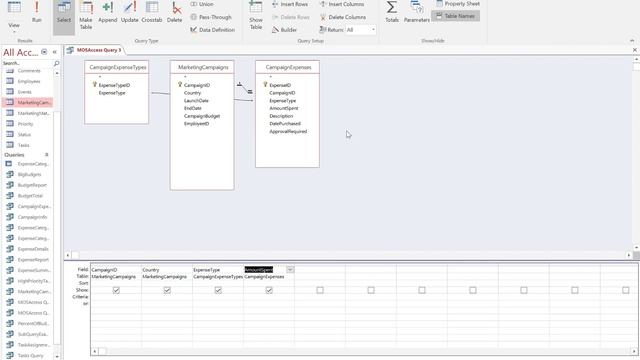The height and width of the screenshot is (360, 640).
Task: Open AmountSpent field dropdown arrow
Action: (290, 269)
